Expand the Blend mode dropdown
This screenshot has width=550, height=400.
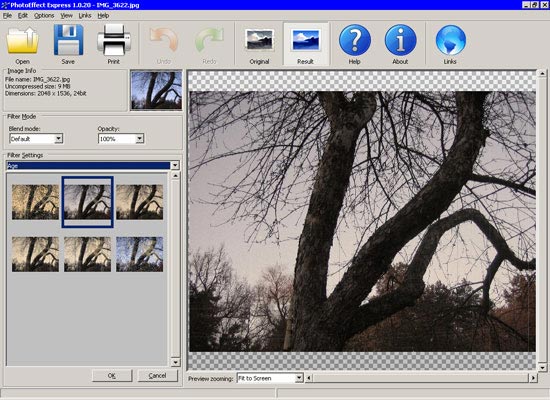tap(59, 139)
